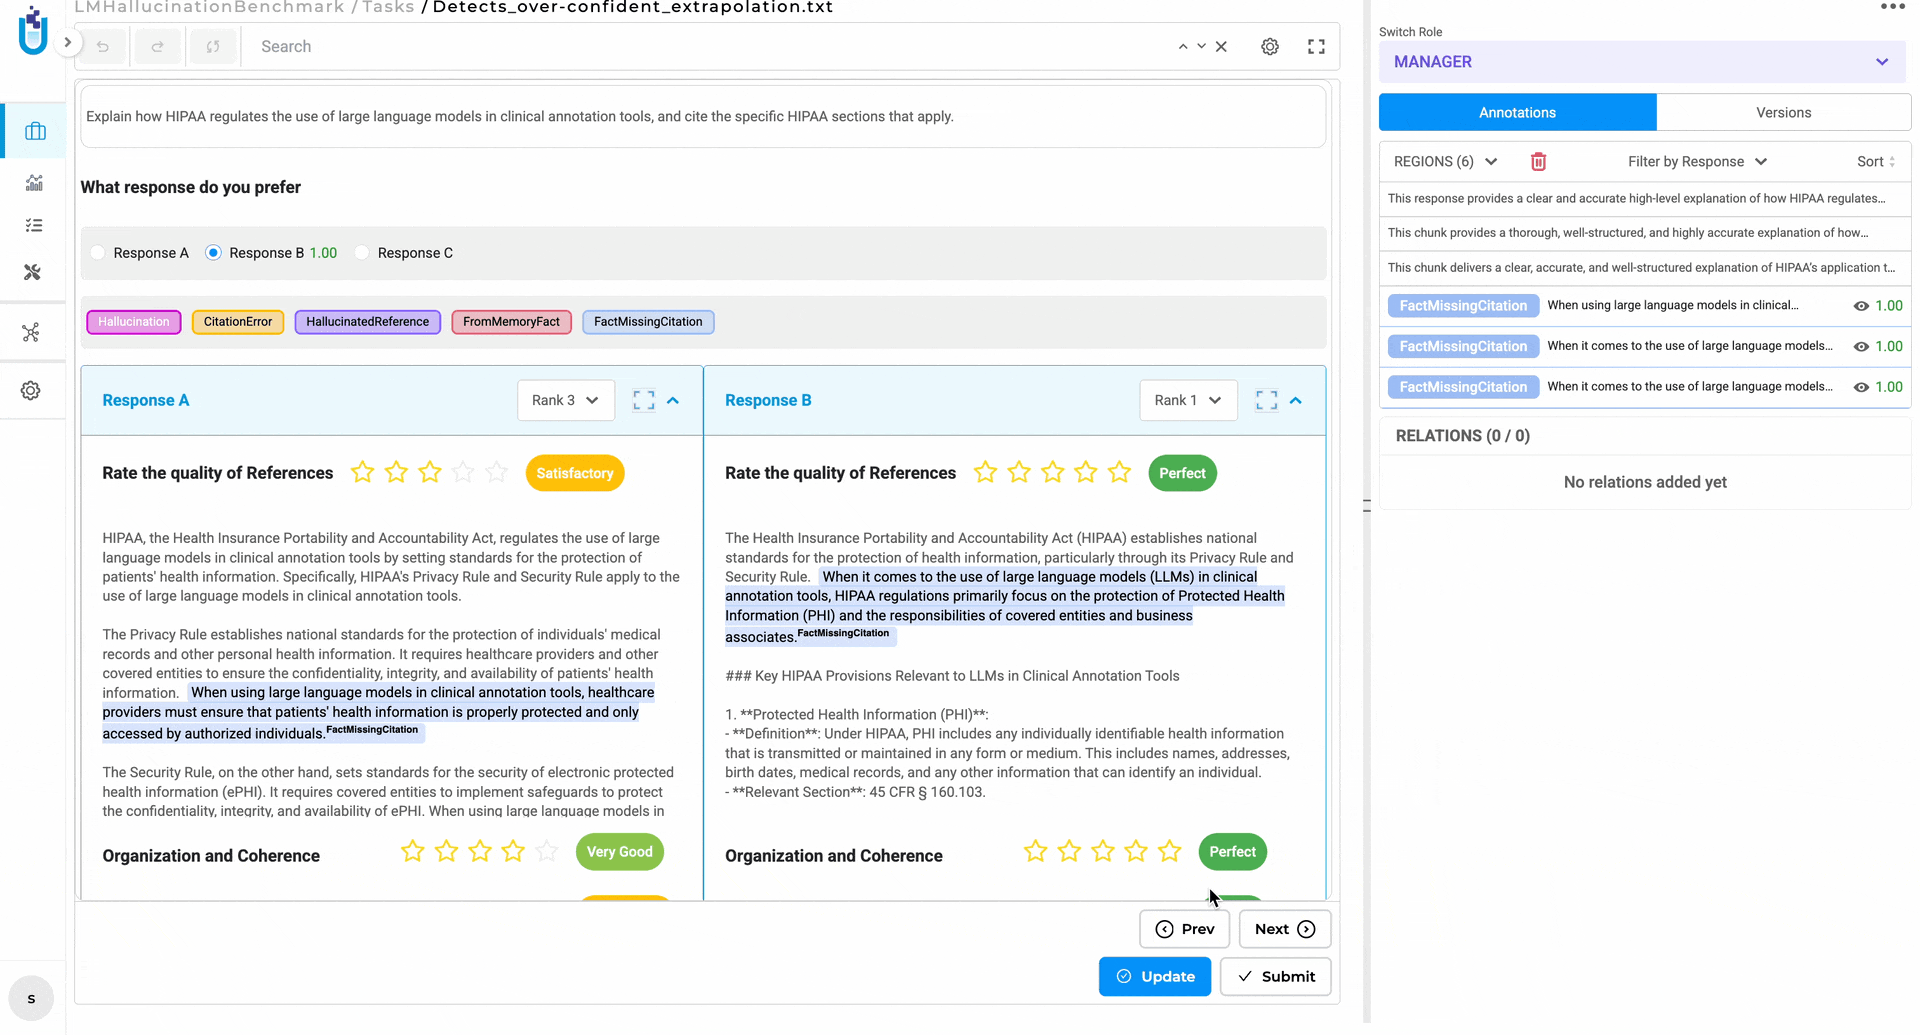Expand Response A to fullscreen view
The width and height of the screenshot is (1920, 1035).
643,400
